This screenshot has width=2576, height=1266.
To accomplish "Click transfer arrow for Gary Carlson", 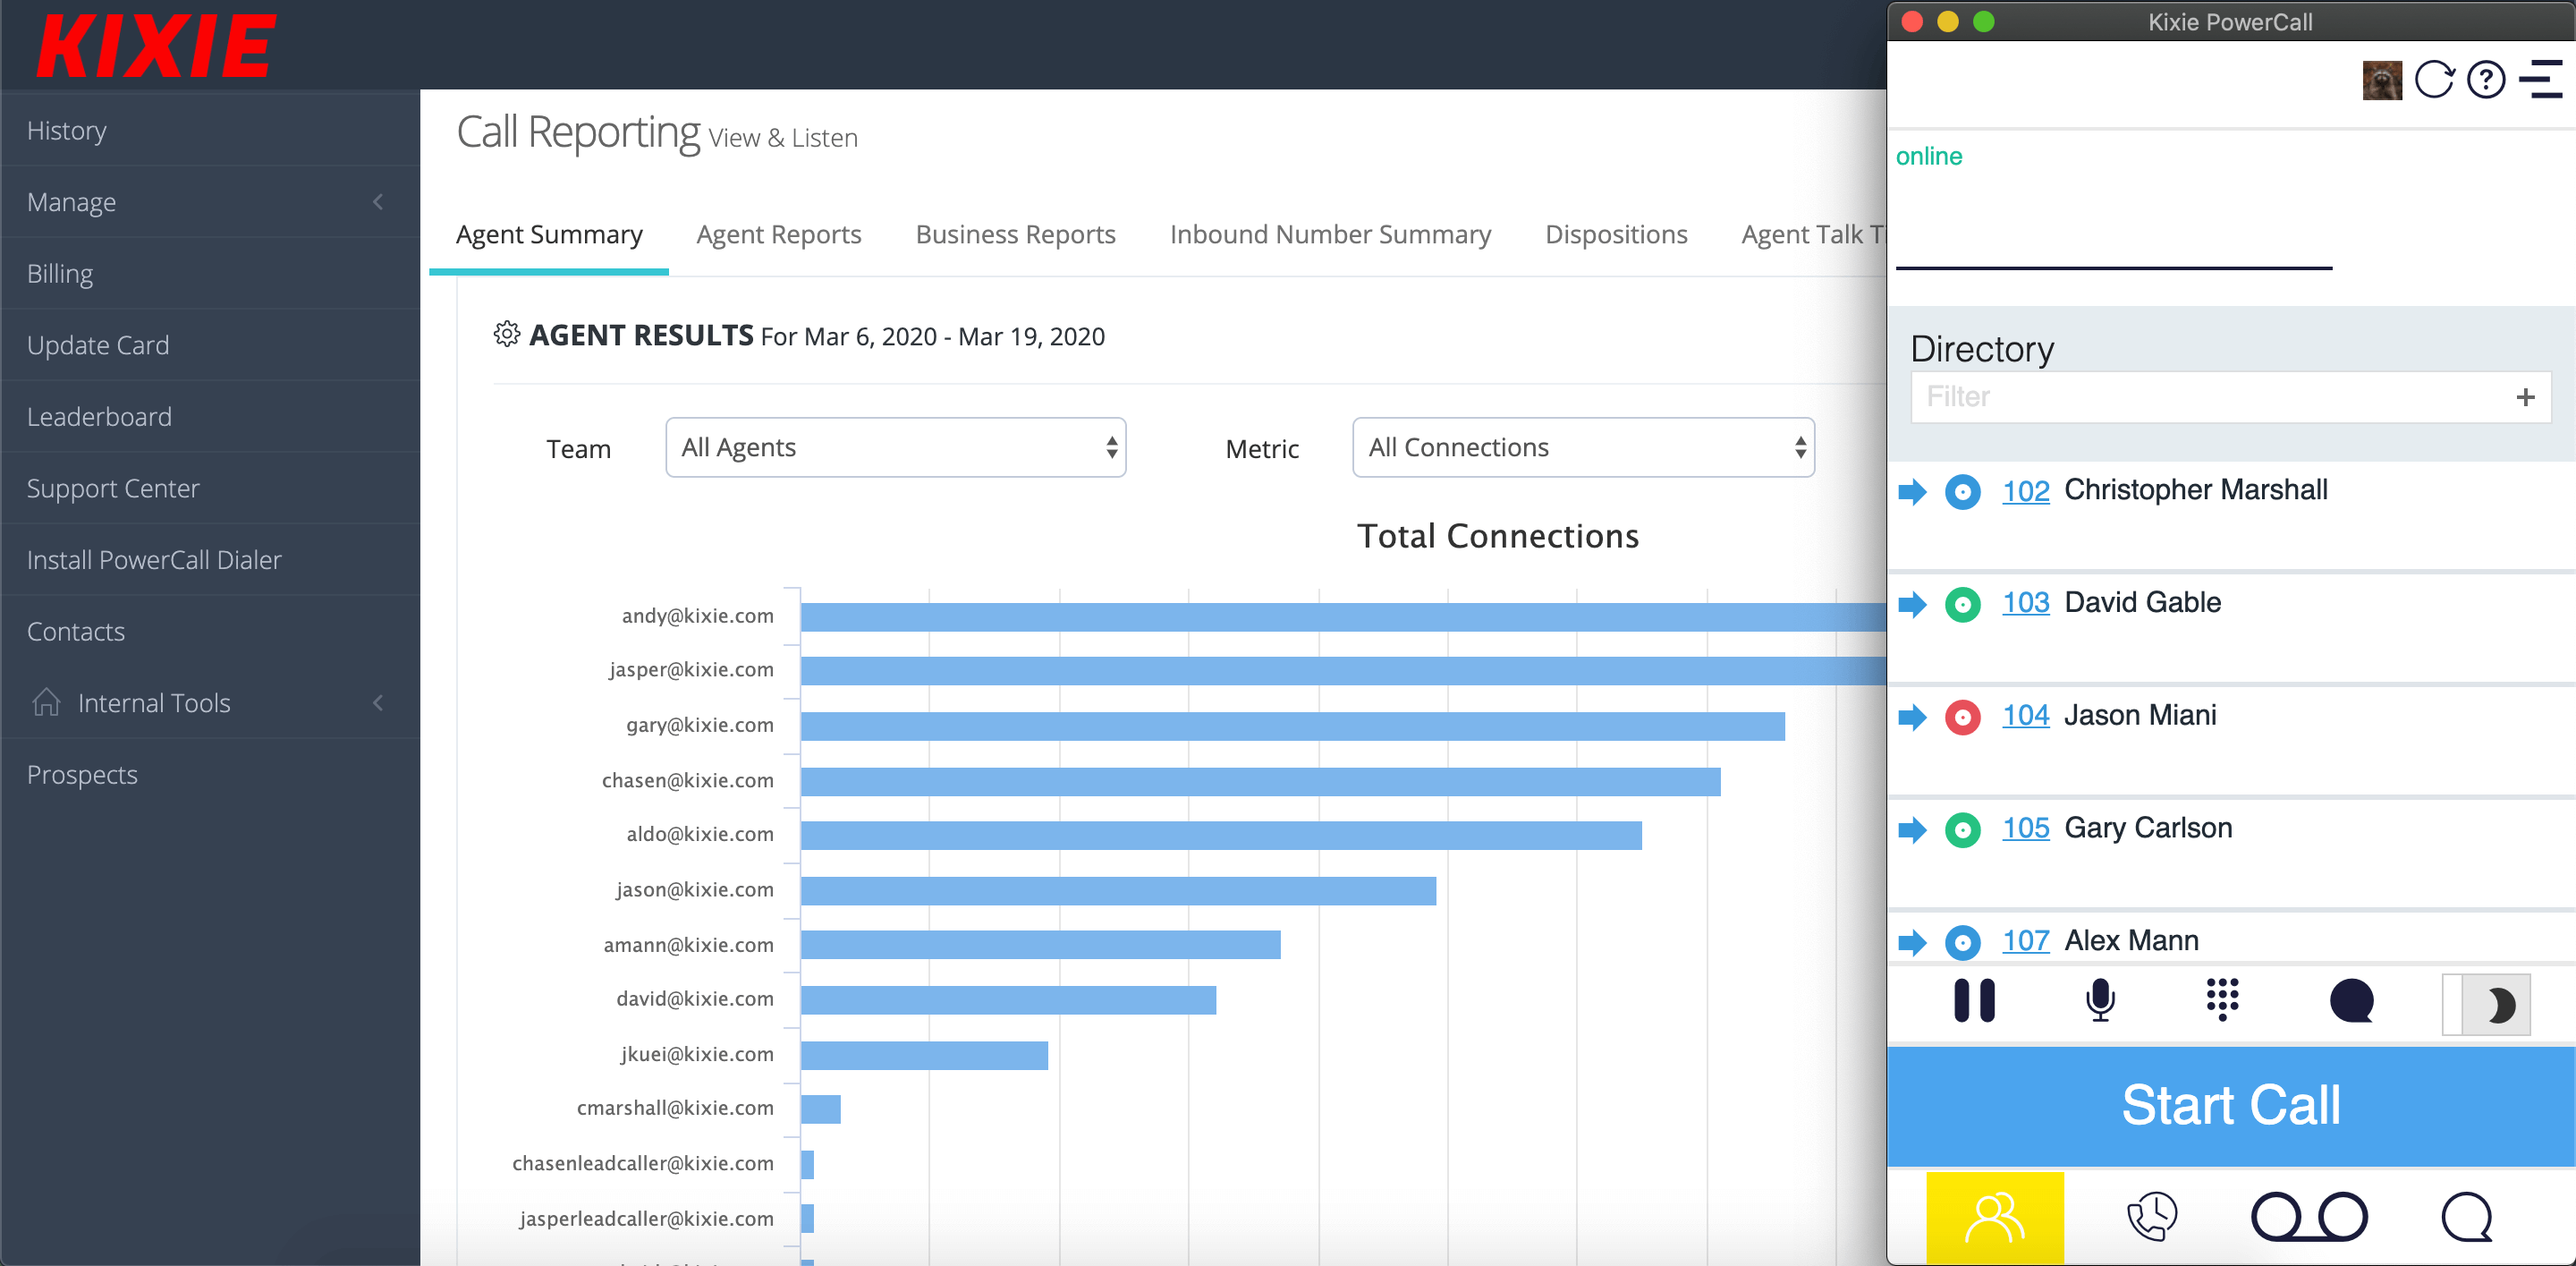I will click(1912, 830).
